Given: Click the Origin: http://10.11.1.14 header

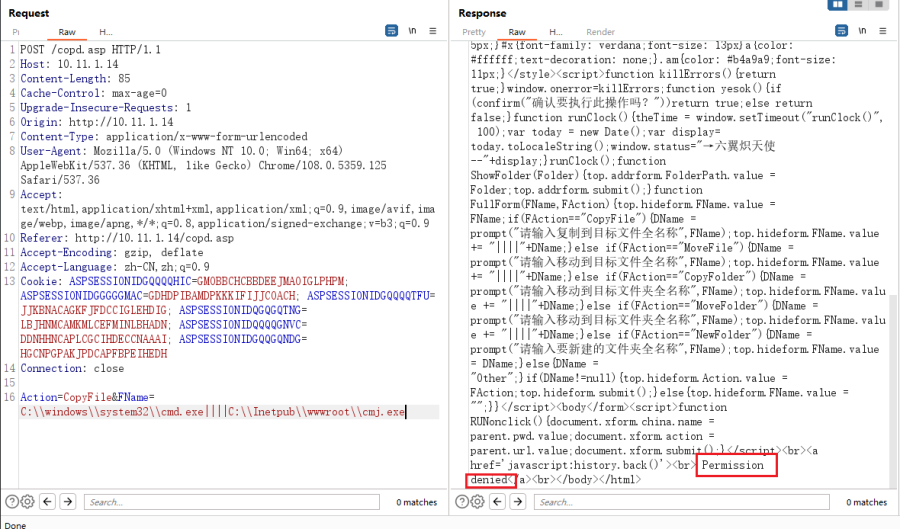Looking at the screenshot, I should click(96, 122).
